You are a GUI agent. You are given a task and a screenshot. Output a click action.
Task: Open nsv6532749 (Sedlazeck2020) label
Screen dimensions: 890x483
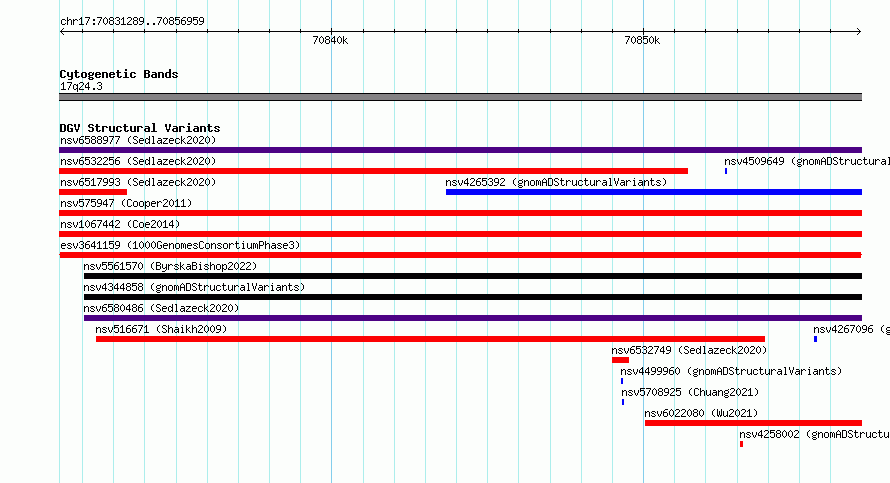click(689, 350)
